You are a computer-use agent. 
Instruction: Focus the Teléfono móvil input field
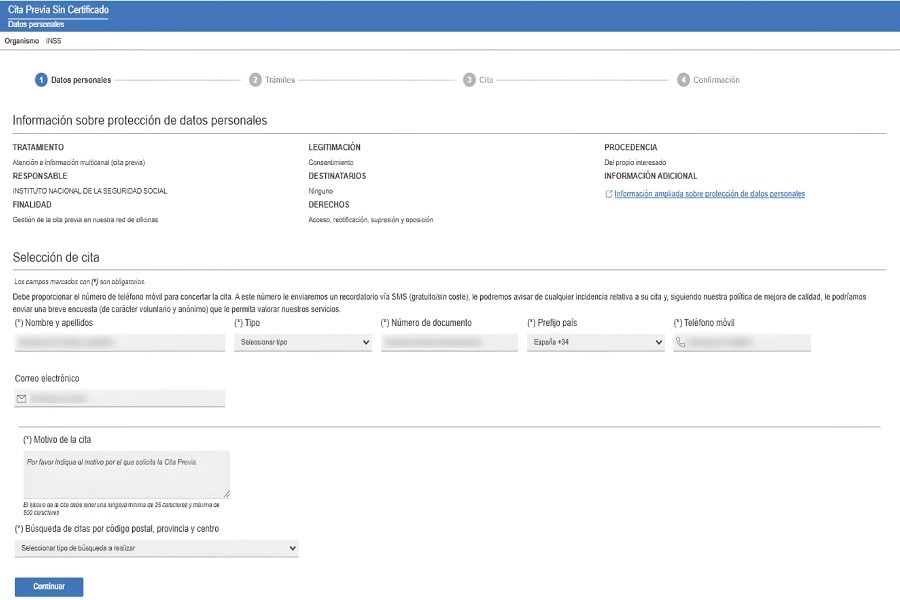coord(742,342)
